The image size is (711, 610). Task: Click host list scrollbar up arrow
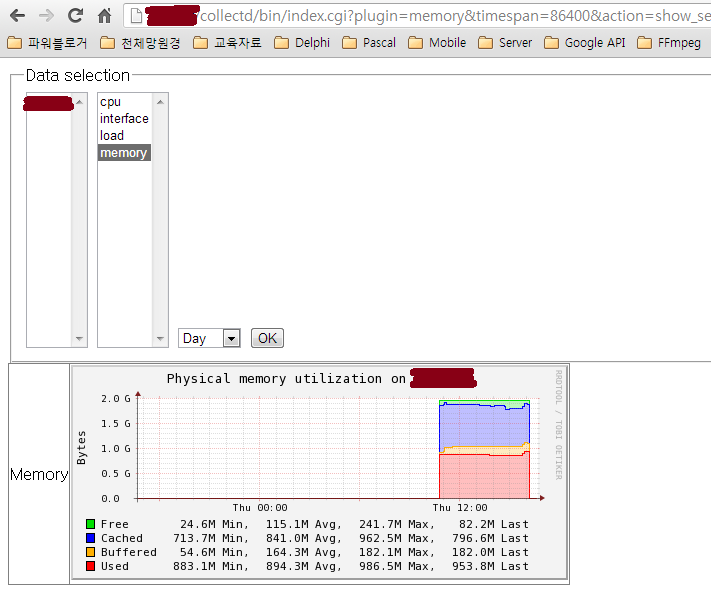(x=79, y=102)
